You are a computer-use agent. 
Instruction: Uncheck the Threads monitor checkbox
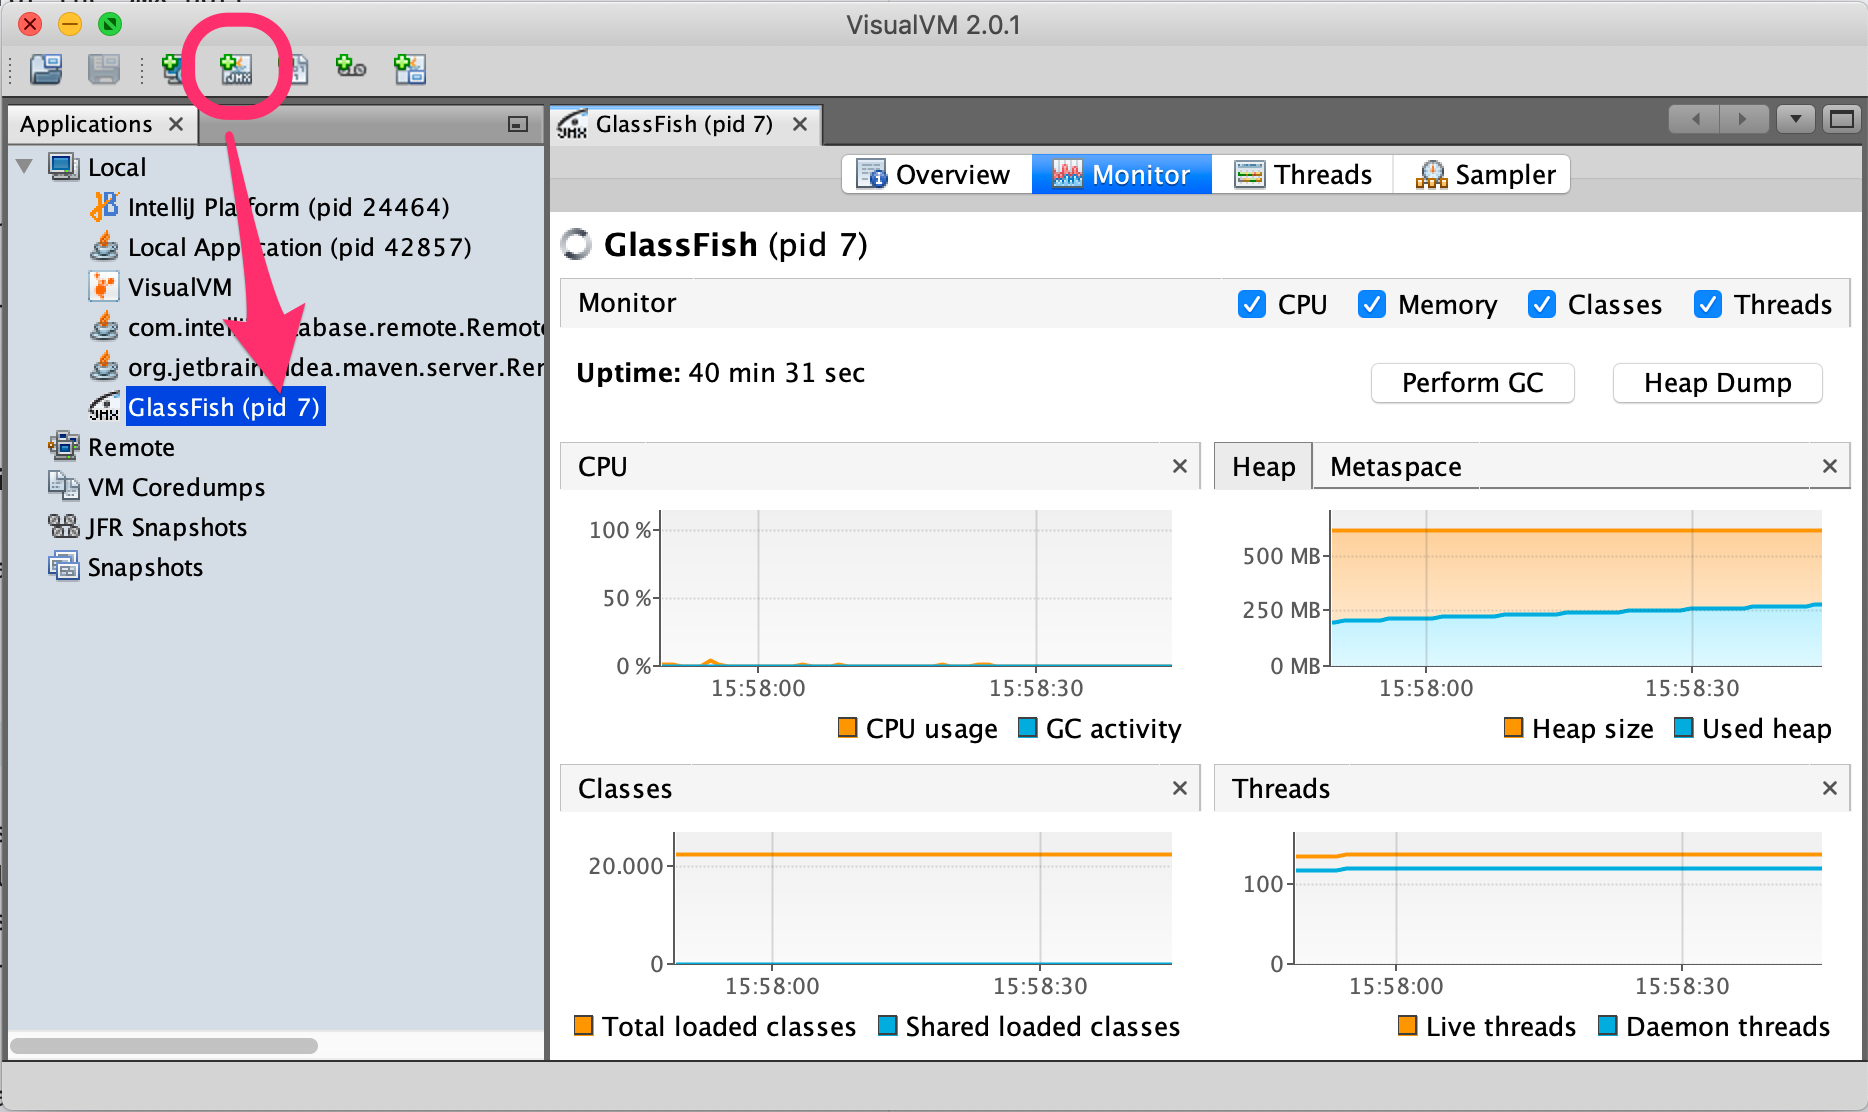[x=1708, y=304]
